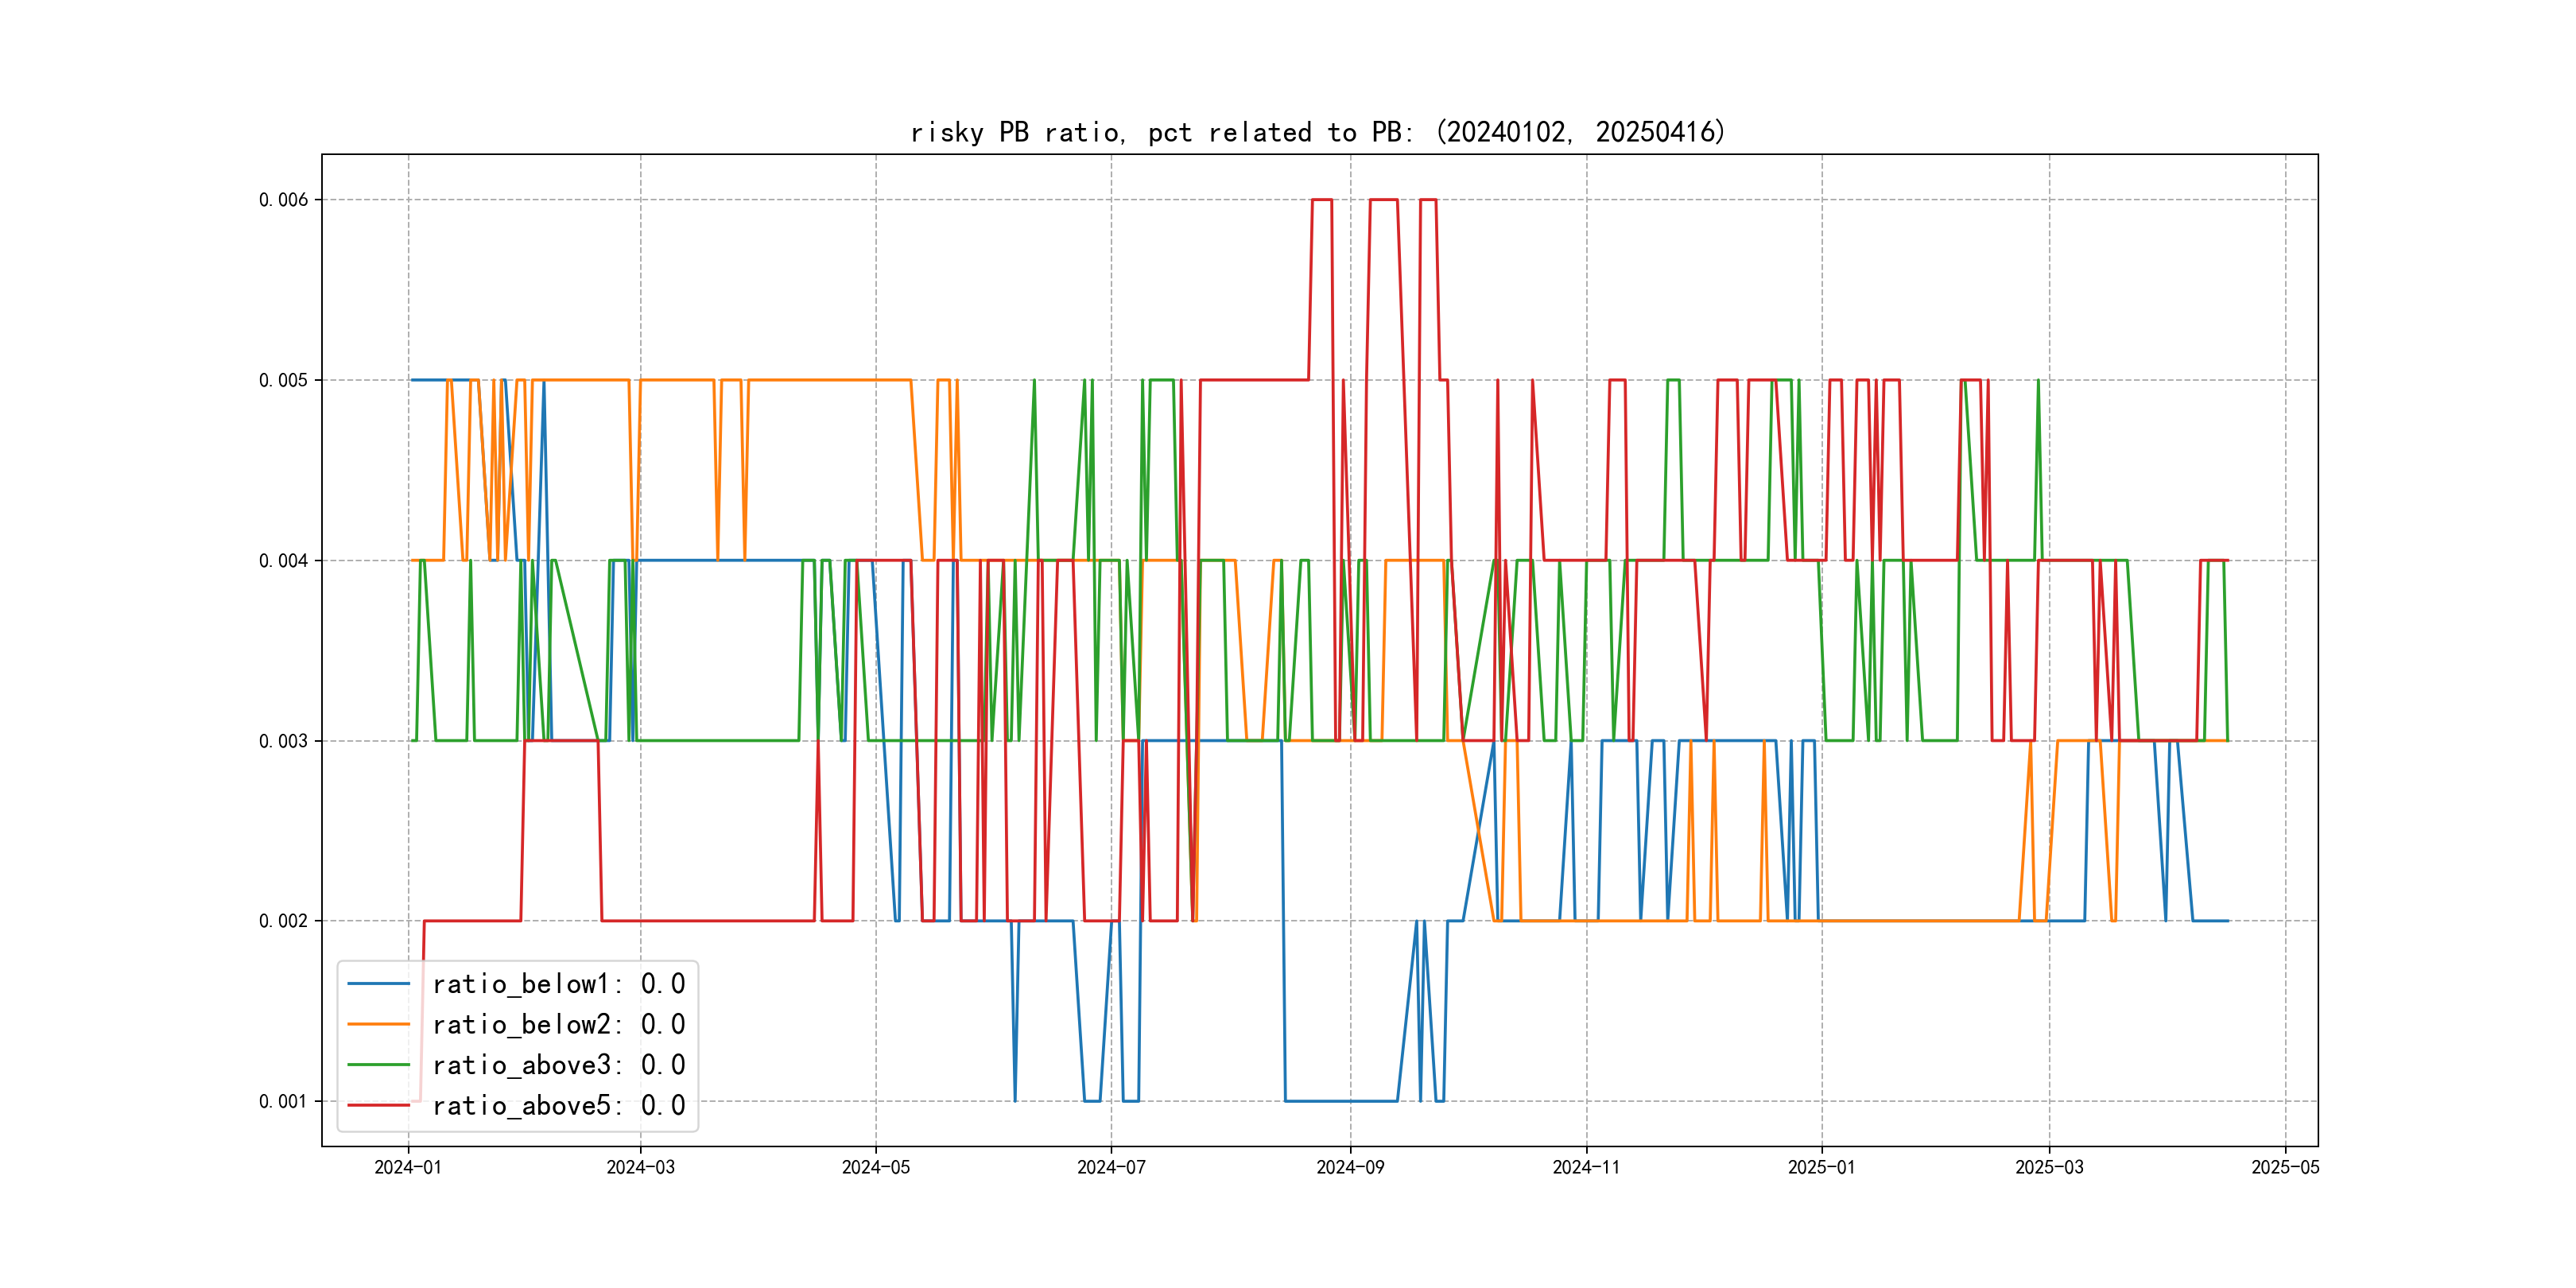Click the 2024-01 x-axis tick label
The width and height of the screenshot is (2576, 1288).
coord(408,1167)
